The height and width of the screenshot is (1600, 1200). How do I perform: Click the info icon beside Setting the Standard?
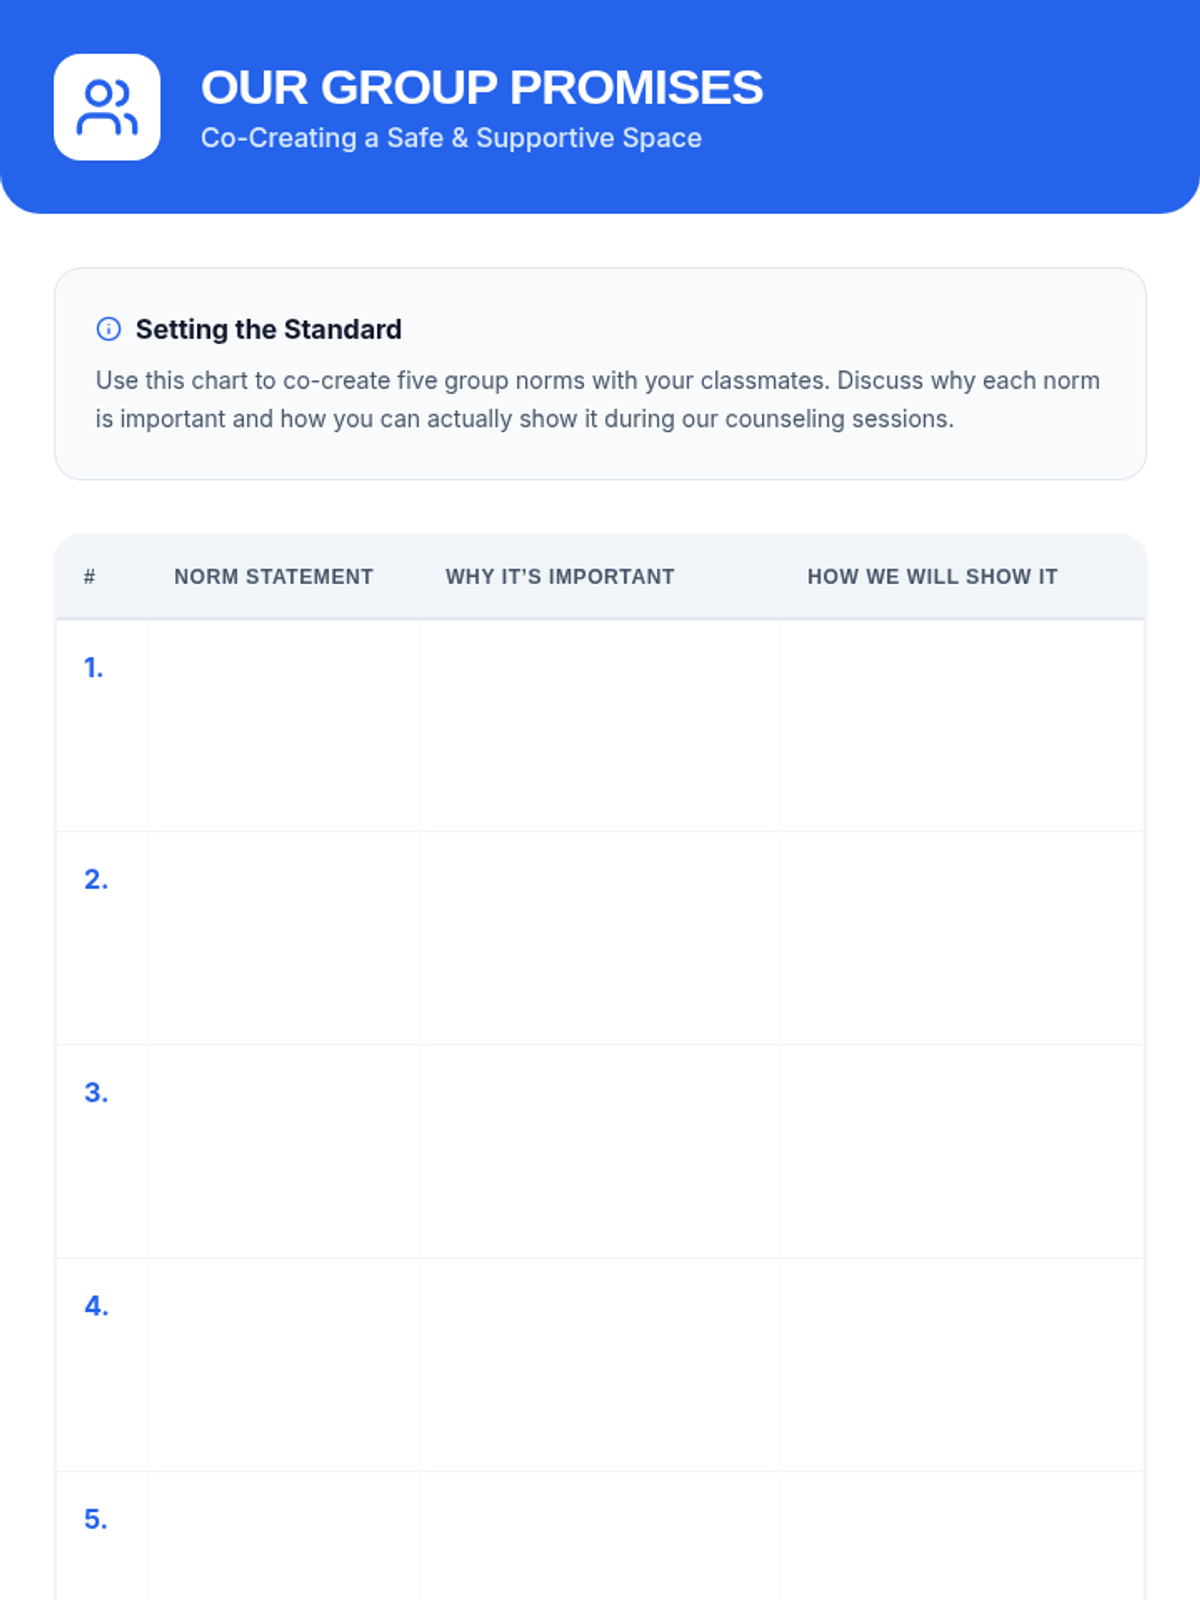point(108,329)
